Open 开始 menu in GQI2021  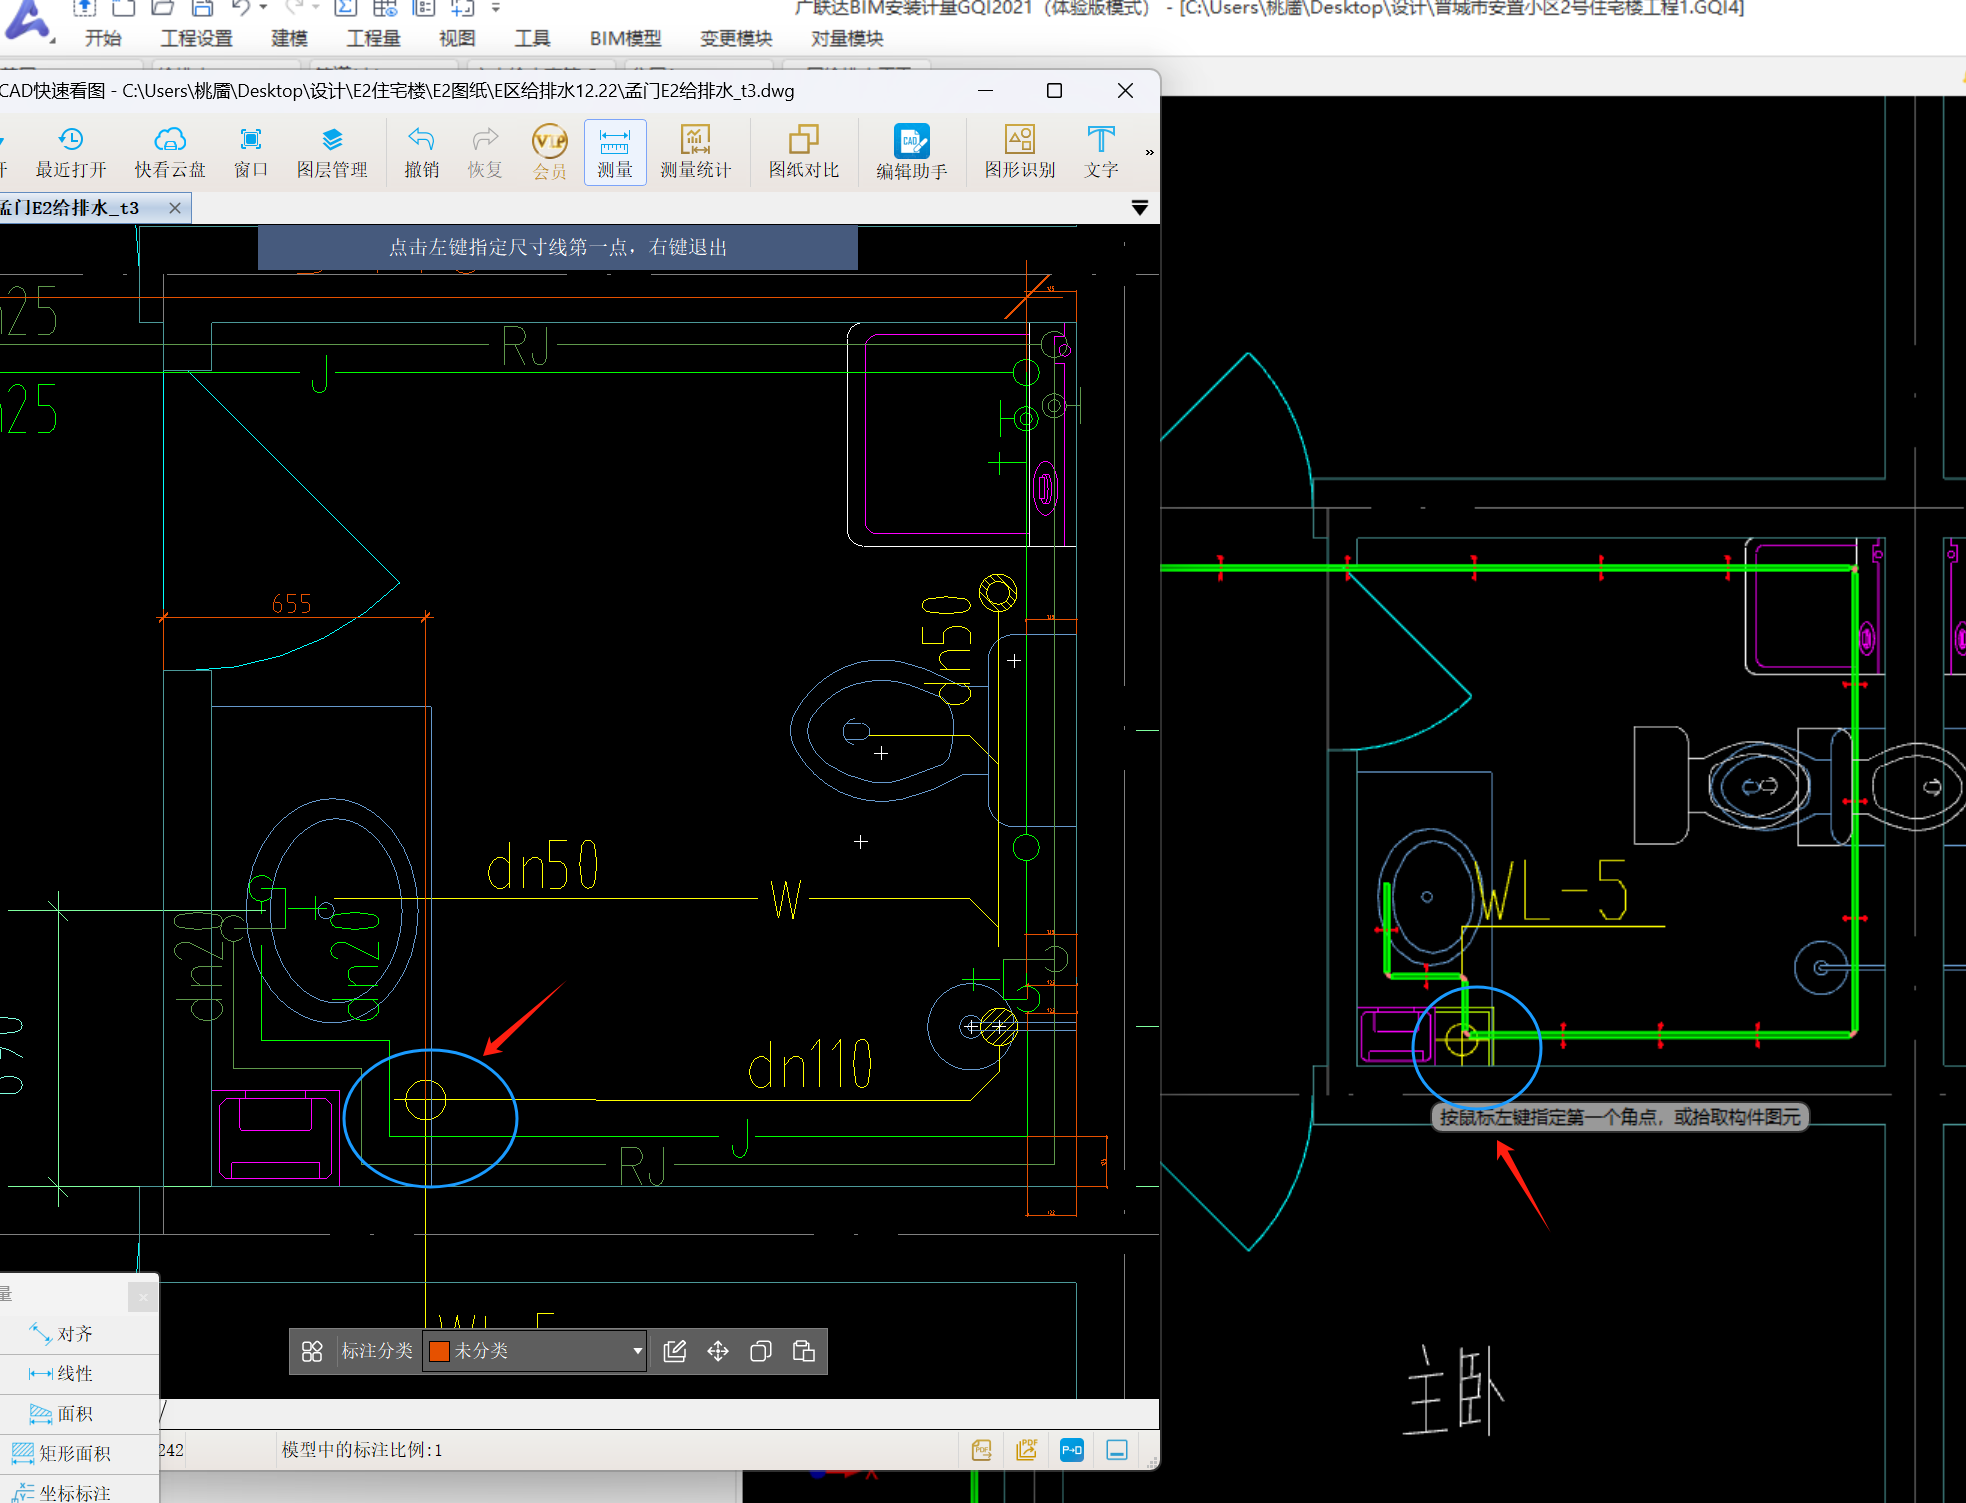(103, 38)
